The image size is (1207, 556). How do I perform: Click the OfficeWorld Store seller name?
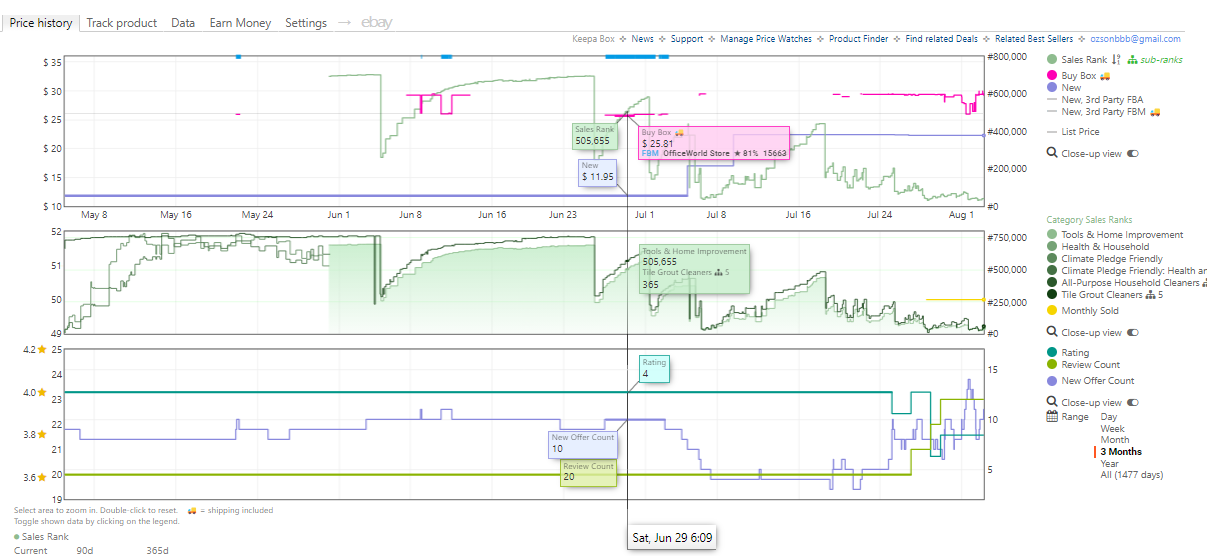point(698,153)
